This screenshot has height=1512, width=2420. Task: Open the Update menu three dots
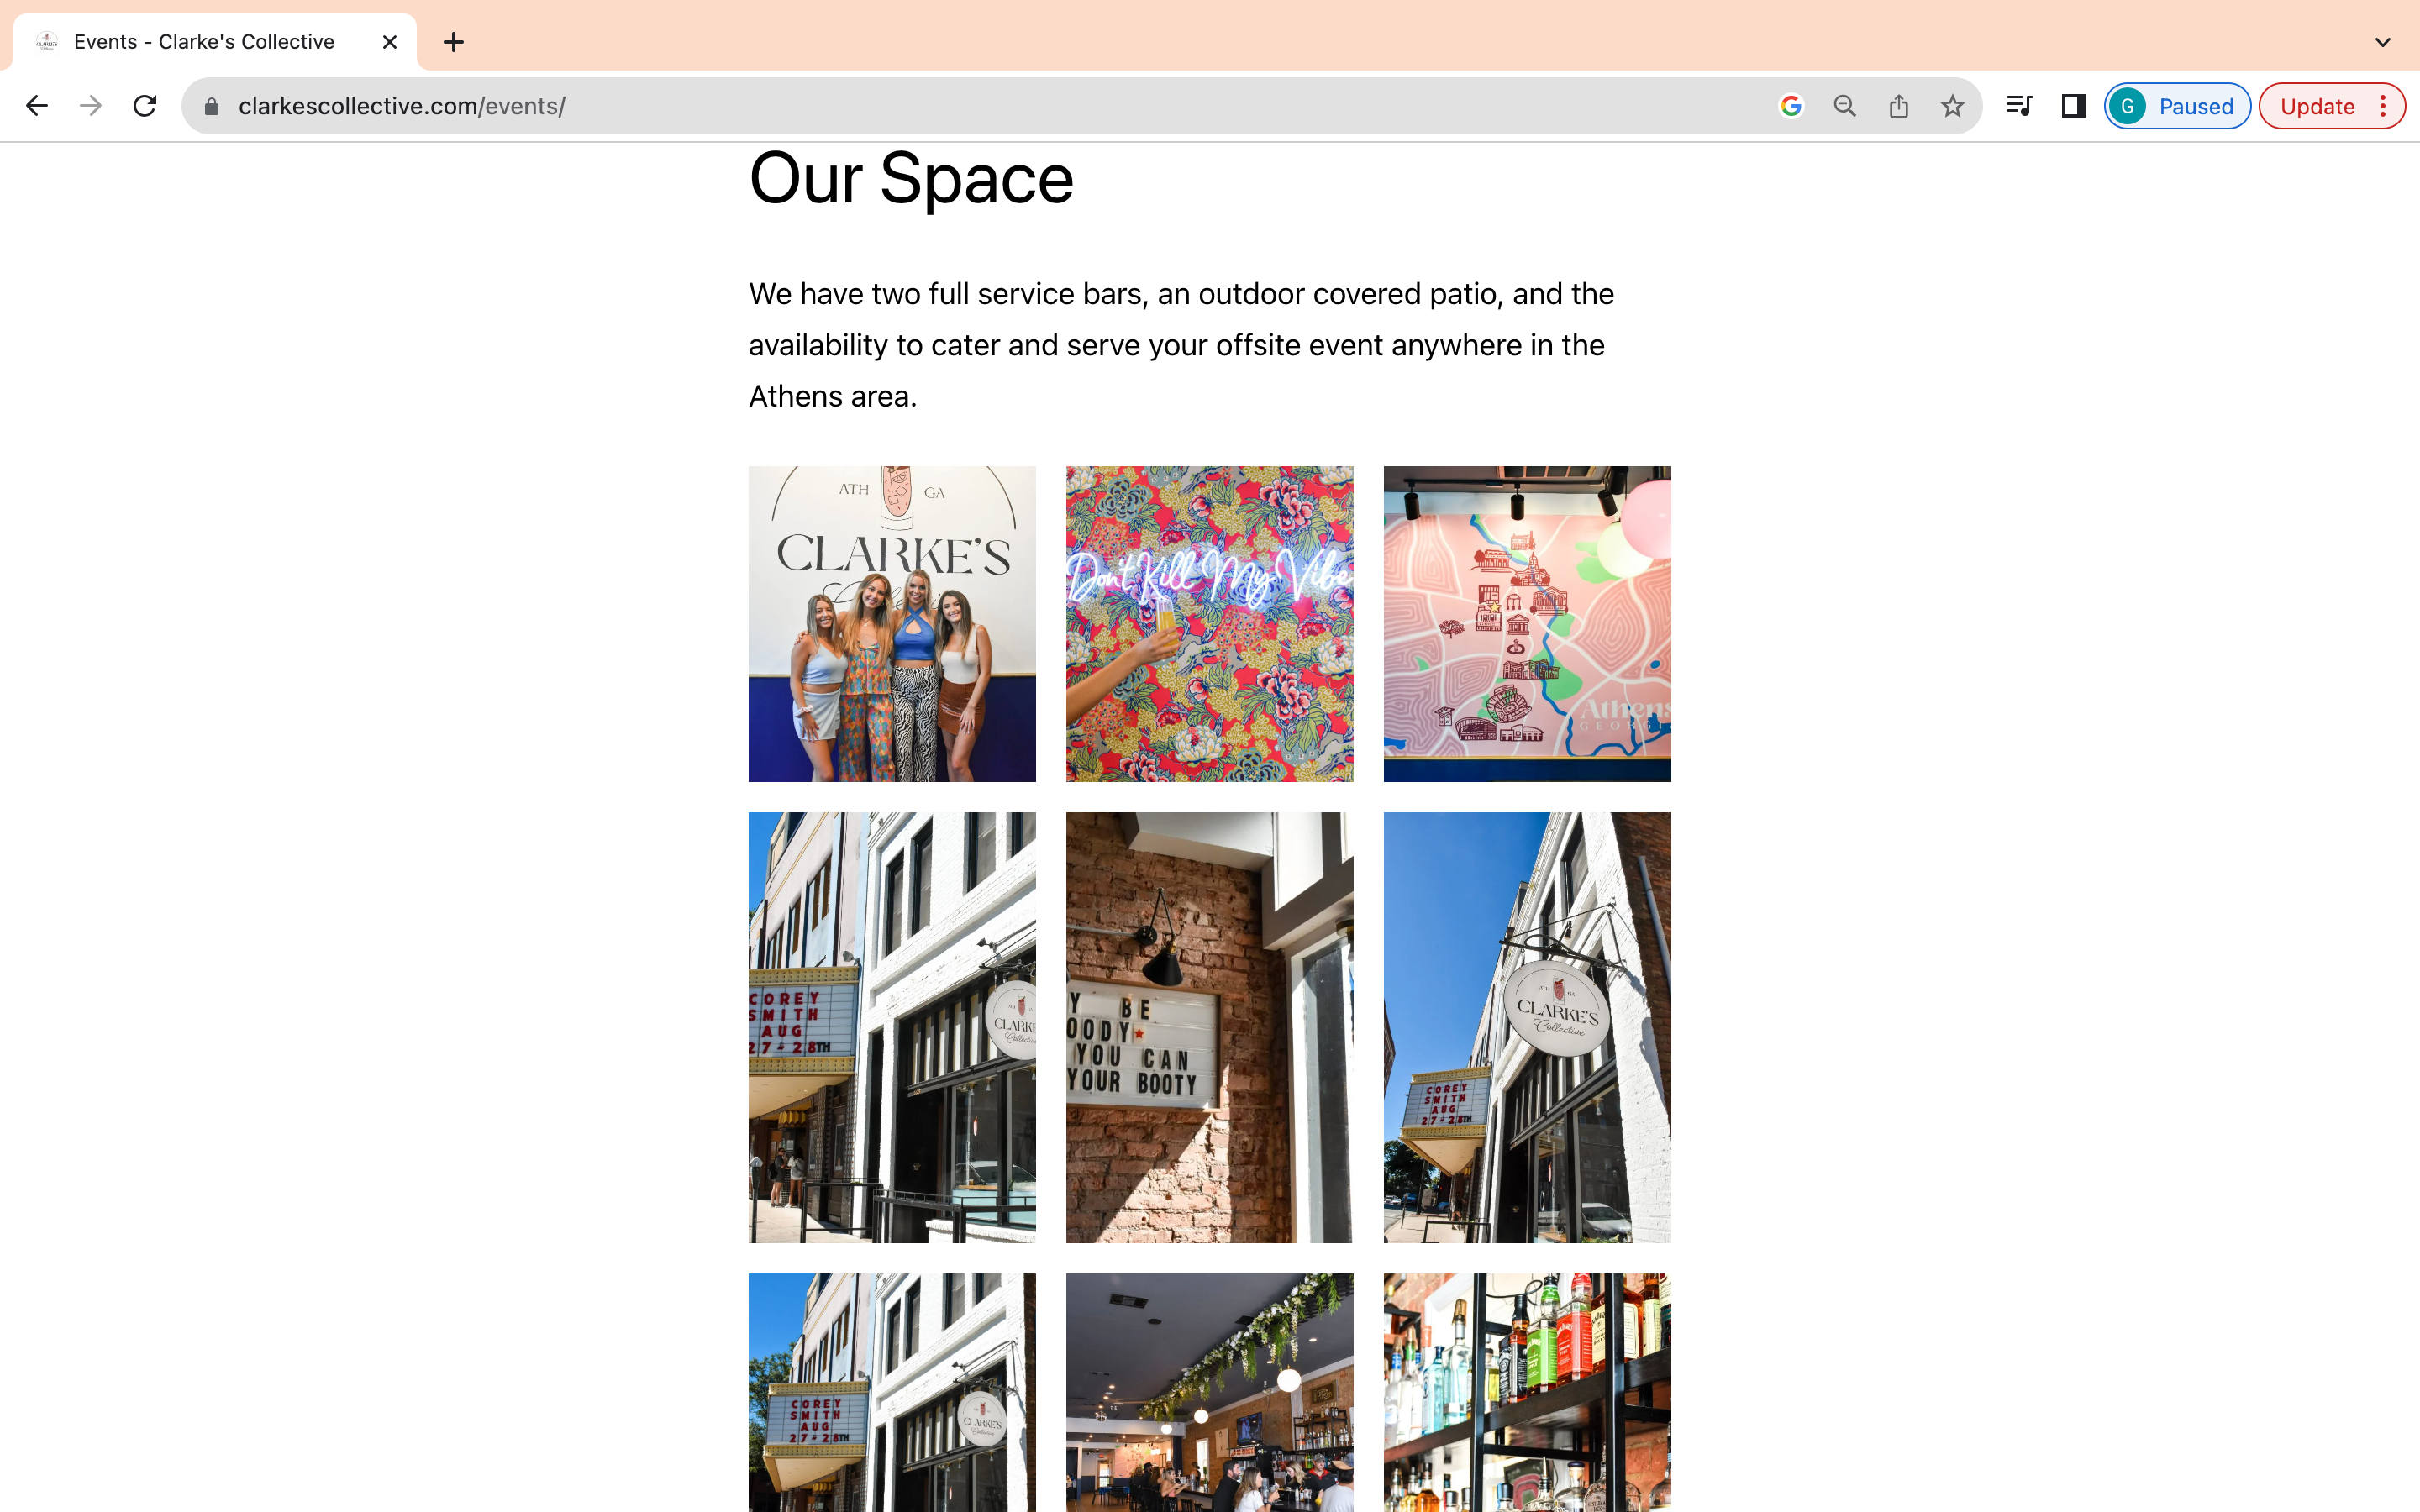2384,106
